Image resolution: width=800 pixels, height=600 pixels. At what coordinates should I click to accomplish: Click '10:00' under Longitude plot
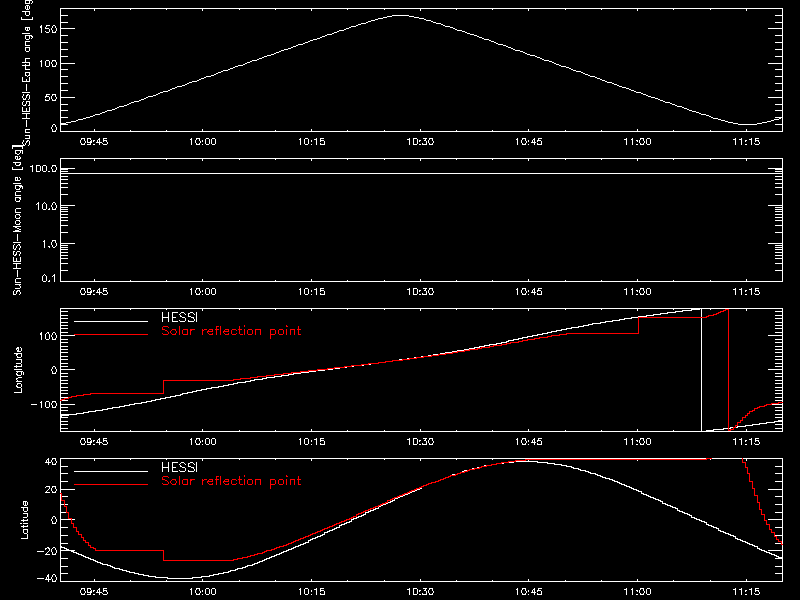(203, 442)
